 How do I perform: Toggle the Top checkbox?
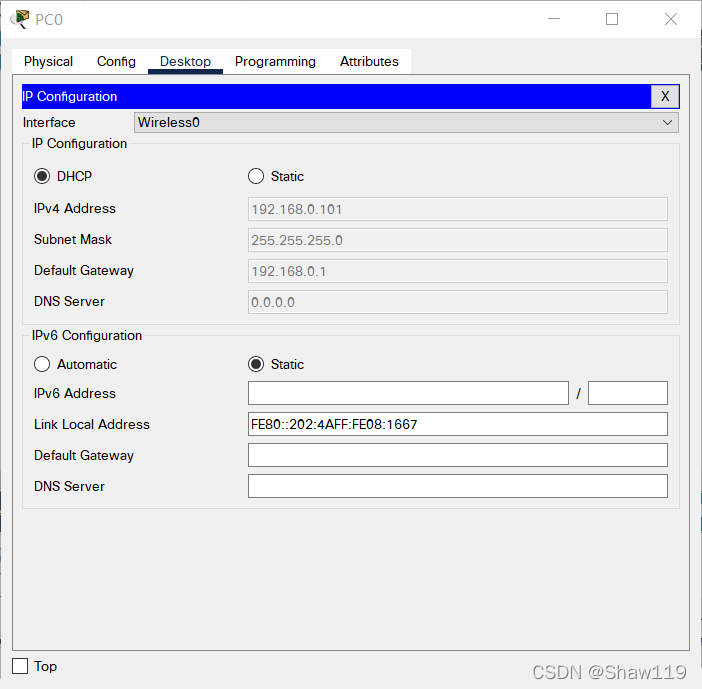pyautogui.click(x=20, y=666)
